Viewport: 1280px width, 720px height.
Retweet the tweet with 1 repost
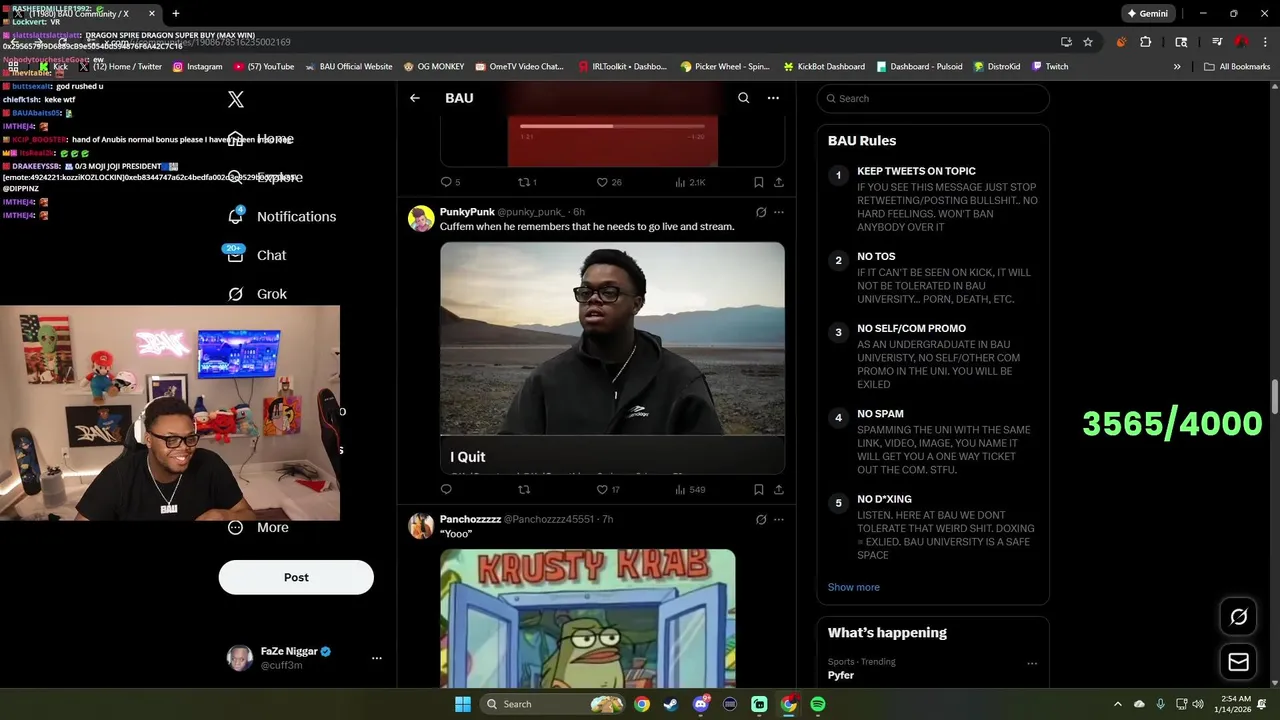[x=527, y=182]
